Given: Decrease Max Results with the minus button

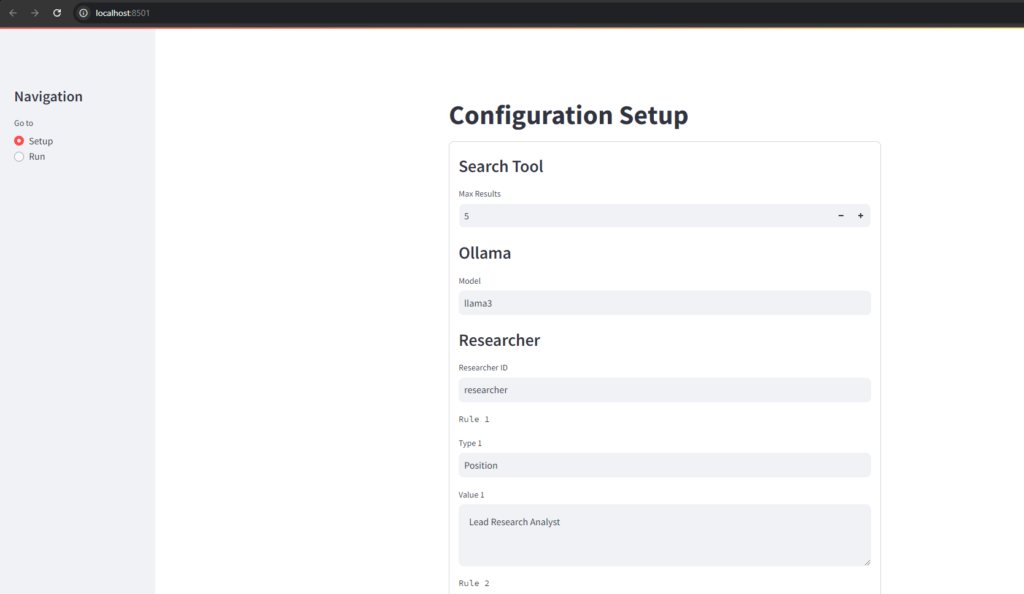Looking at the screenshot, I should click(x=840, y=216).
